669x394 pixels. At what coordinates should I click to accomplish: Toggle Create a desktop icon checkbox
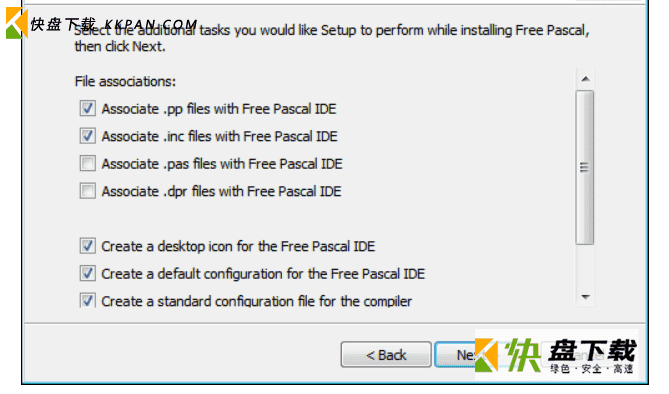pyautogui.click(x=87, y=246)
